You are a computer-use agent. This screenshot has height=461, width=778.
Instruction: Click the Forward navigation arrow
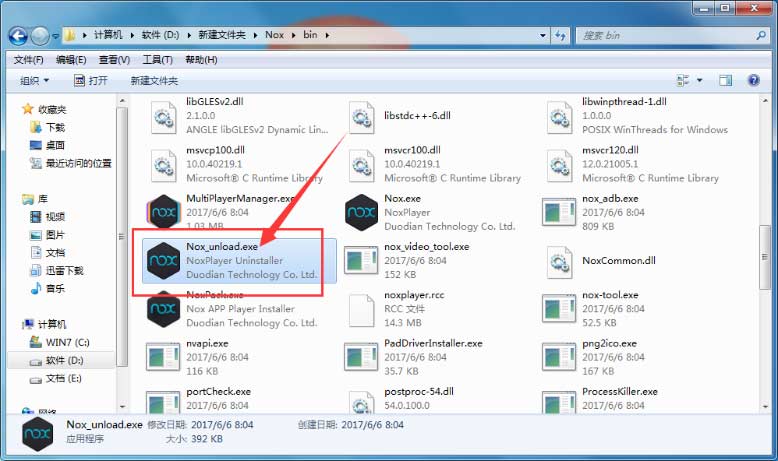(40, 36)
